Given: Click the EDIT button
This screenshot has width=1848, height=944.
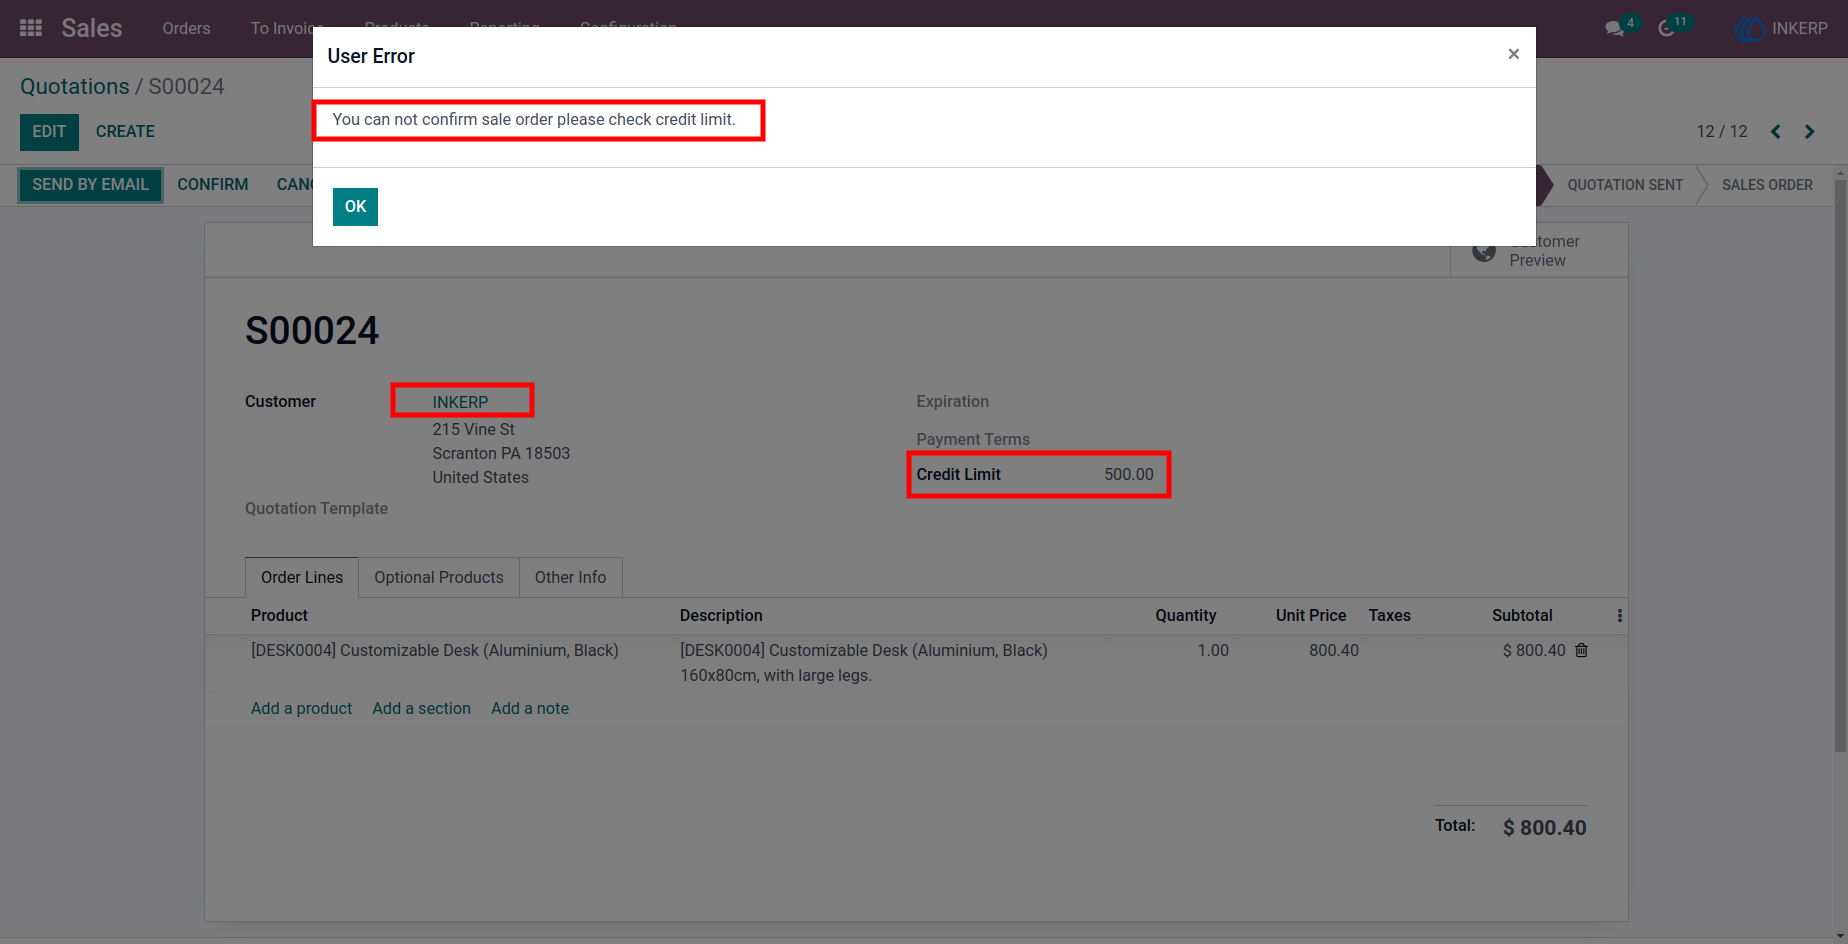Looking at the screenshot, I should point(49,132).
